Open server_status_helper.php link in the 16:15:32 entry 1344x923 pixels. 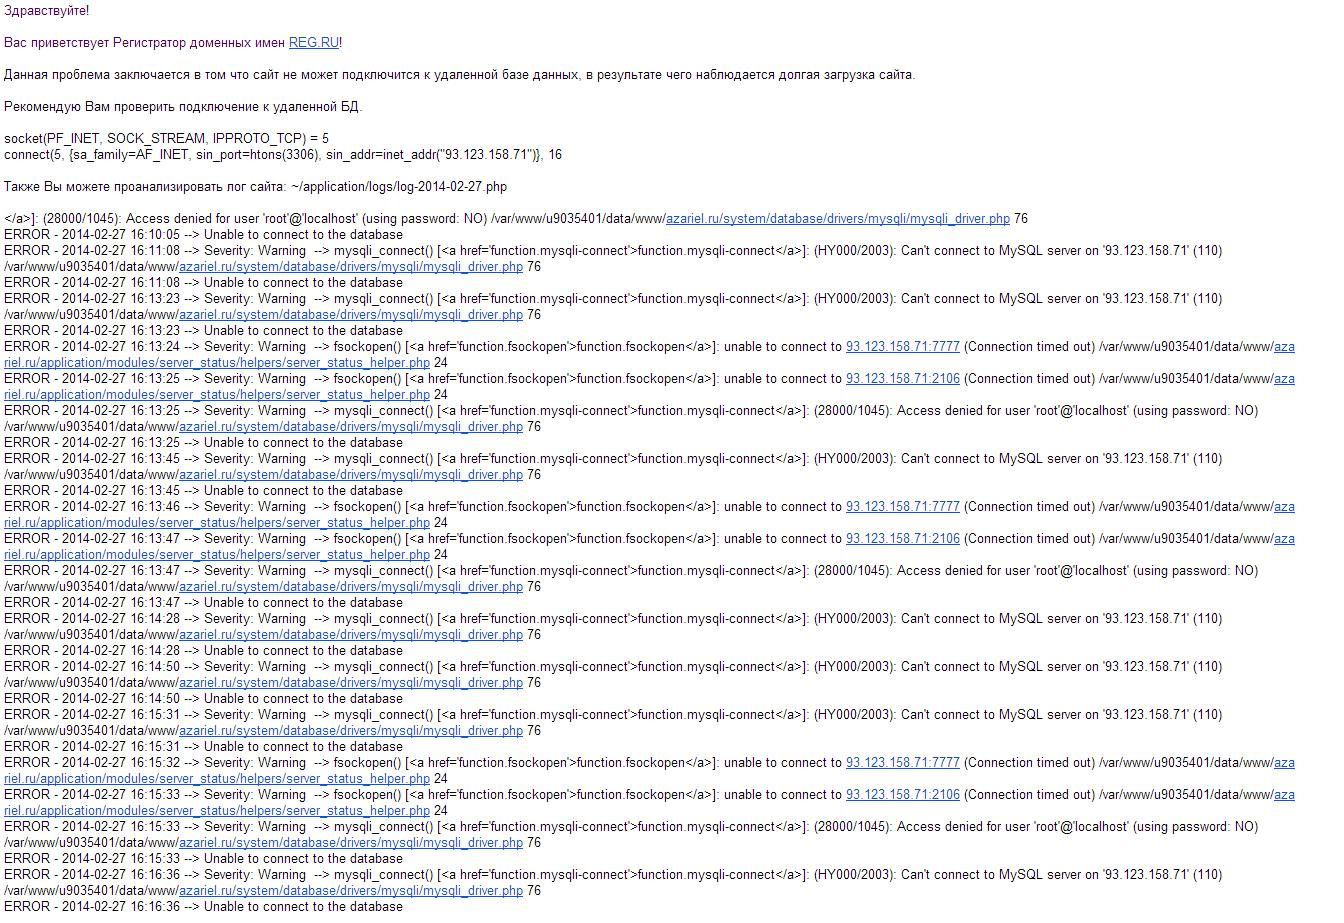[217, 779]
